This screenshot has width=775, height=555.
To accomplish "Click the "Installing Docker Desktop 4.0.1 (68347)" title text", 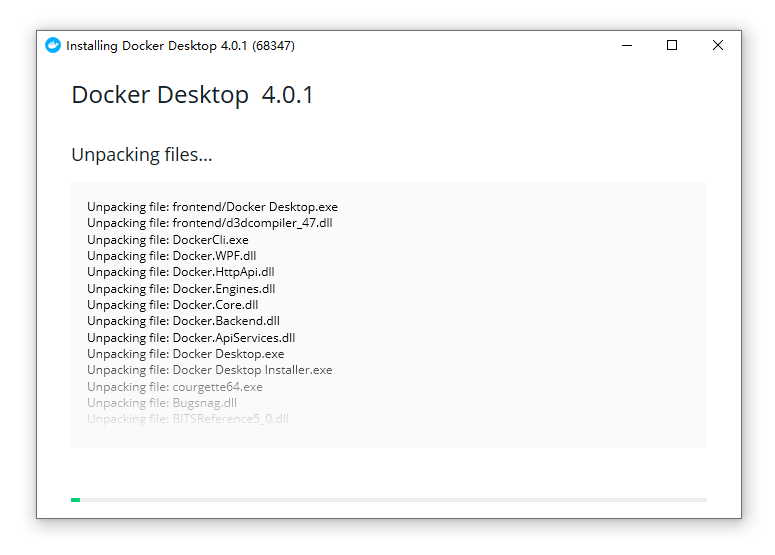I will [180, 46].
